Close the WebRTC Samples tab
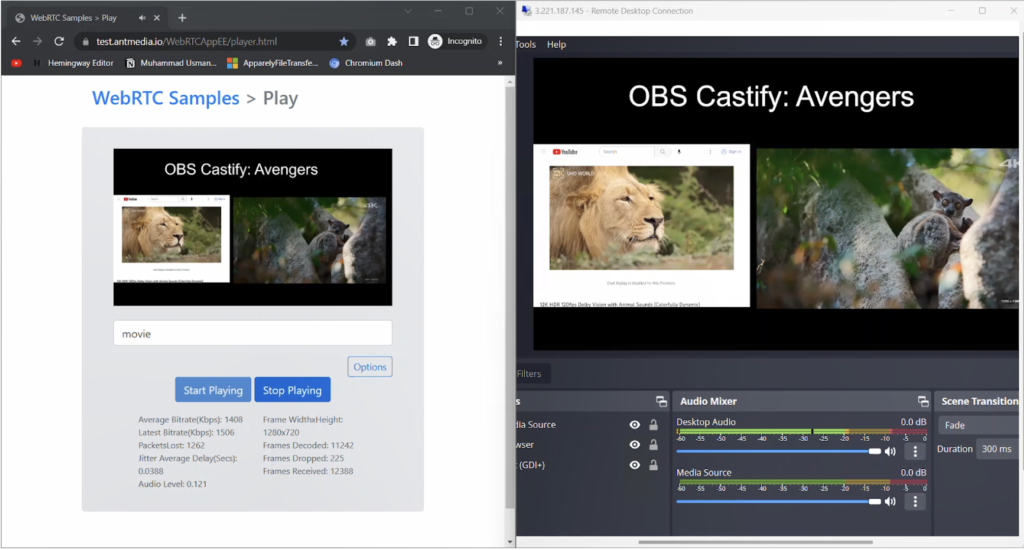Screen dimensions: 1024x550 (x=157, y=18)
